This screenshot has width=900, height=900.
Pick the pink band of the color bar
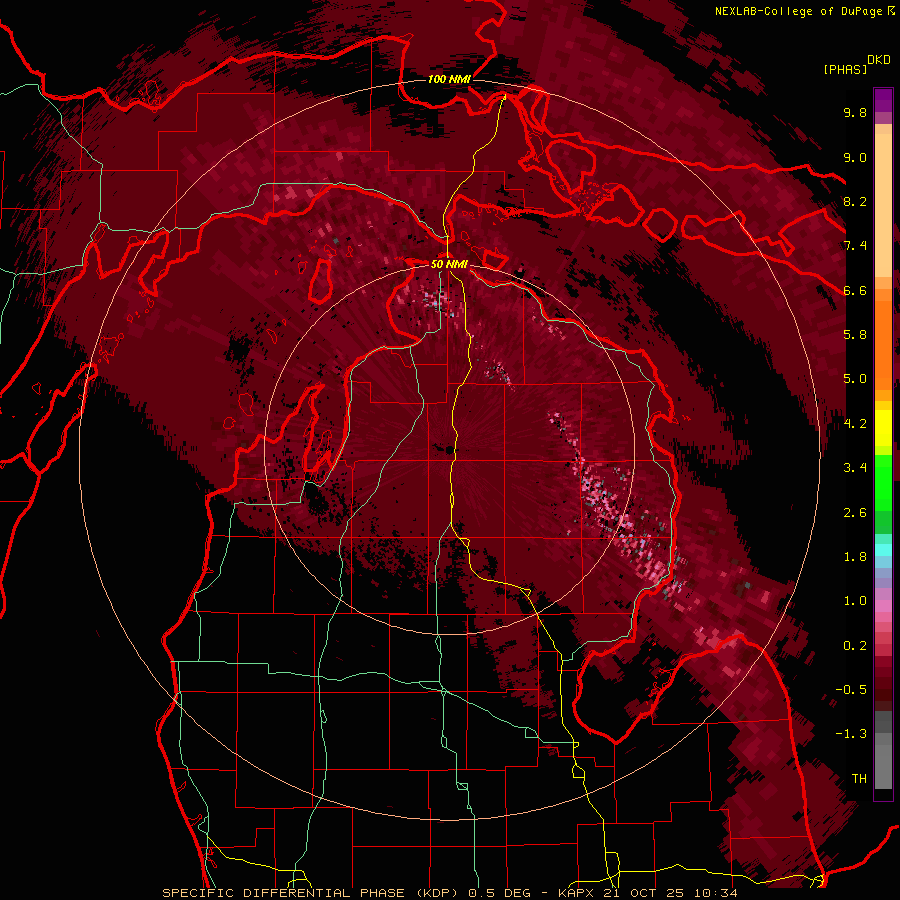(883, 605)
